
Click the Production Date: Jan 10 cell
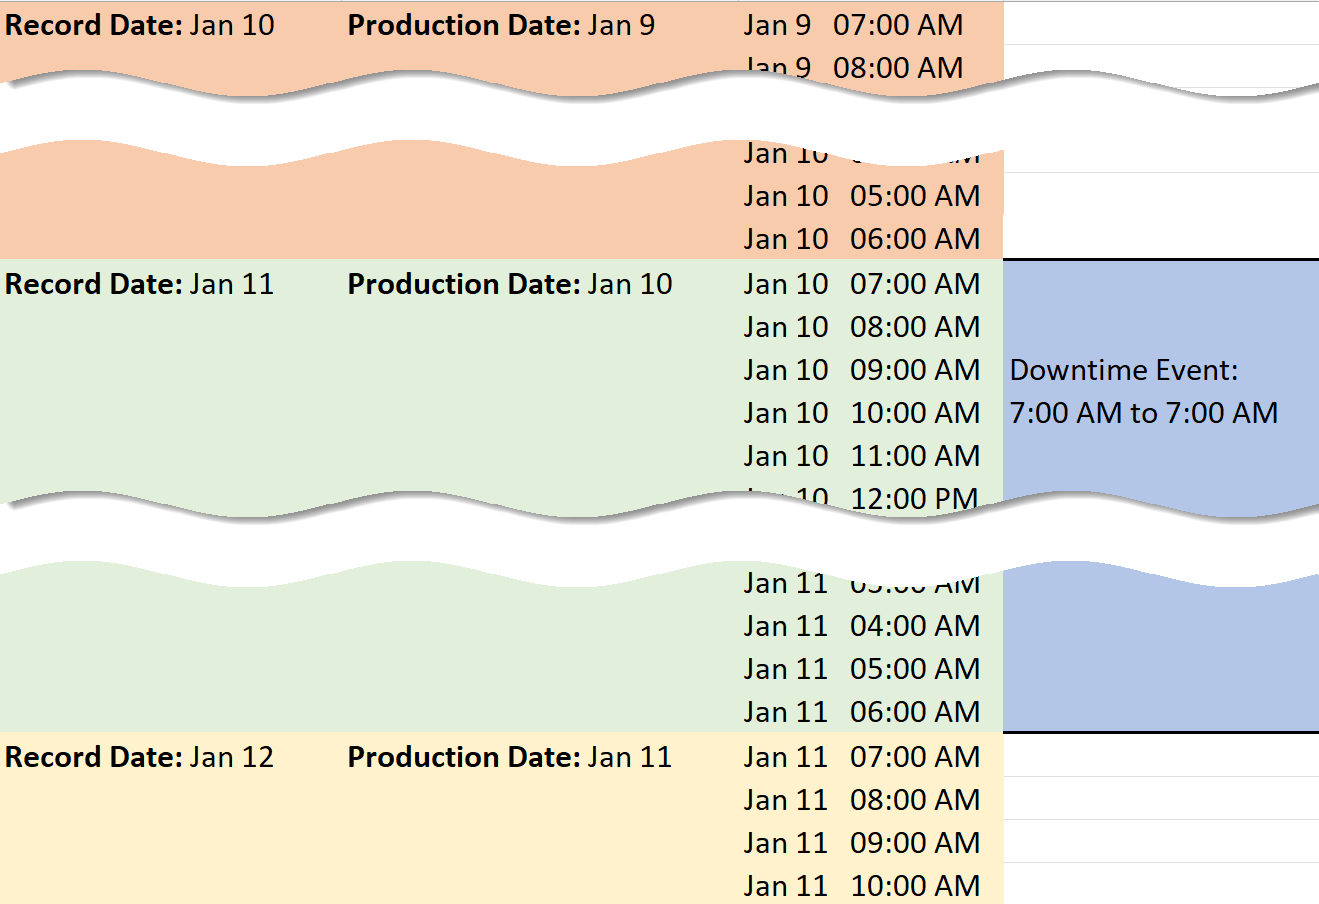tap(510, 284)
